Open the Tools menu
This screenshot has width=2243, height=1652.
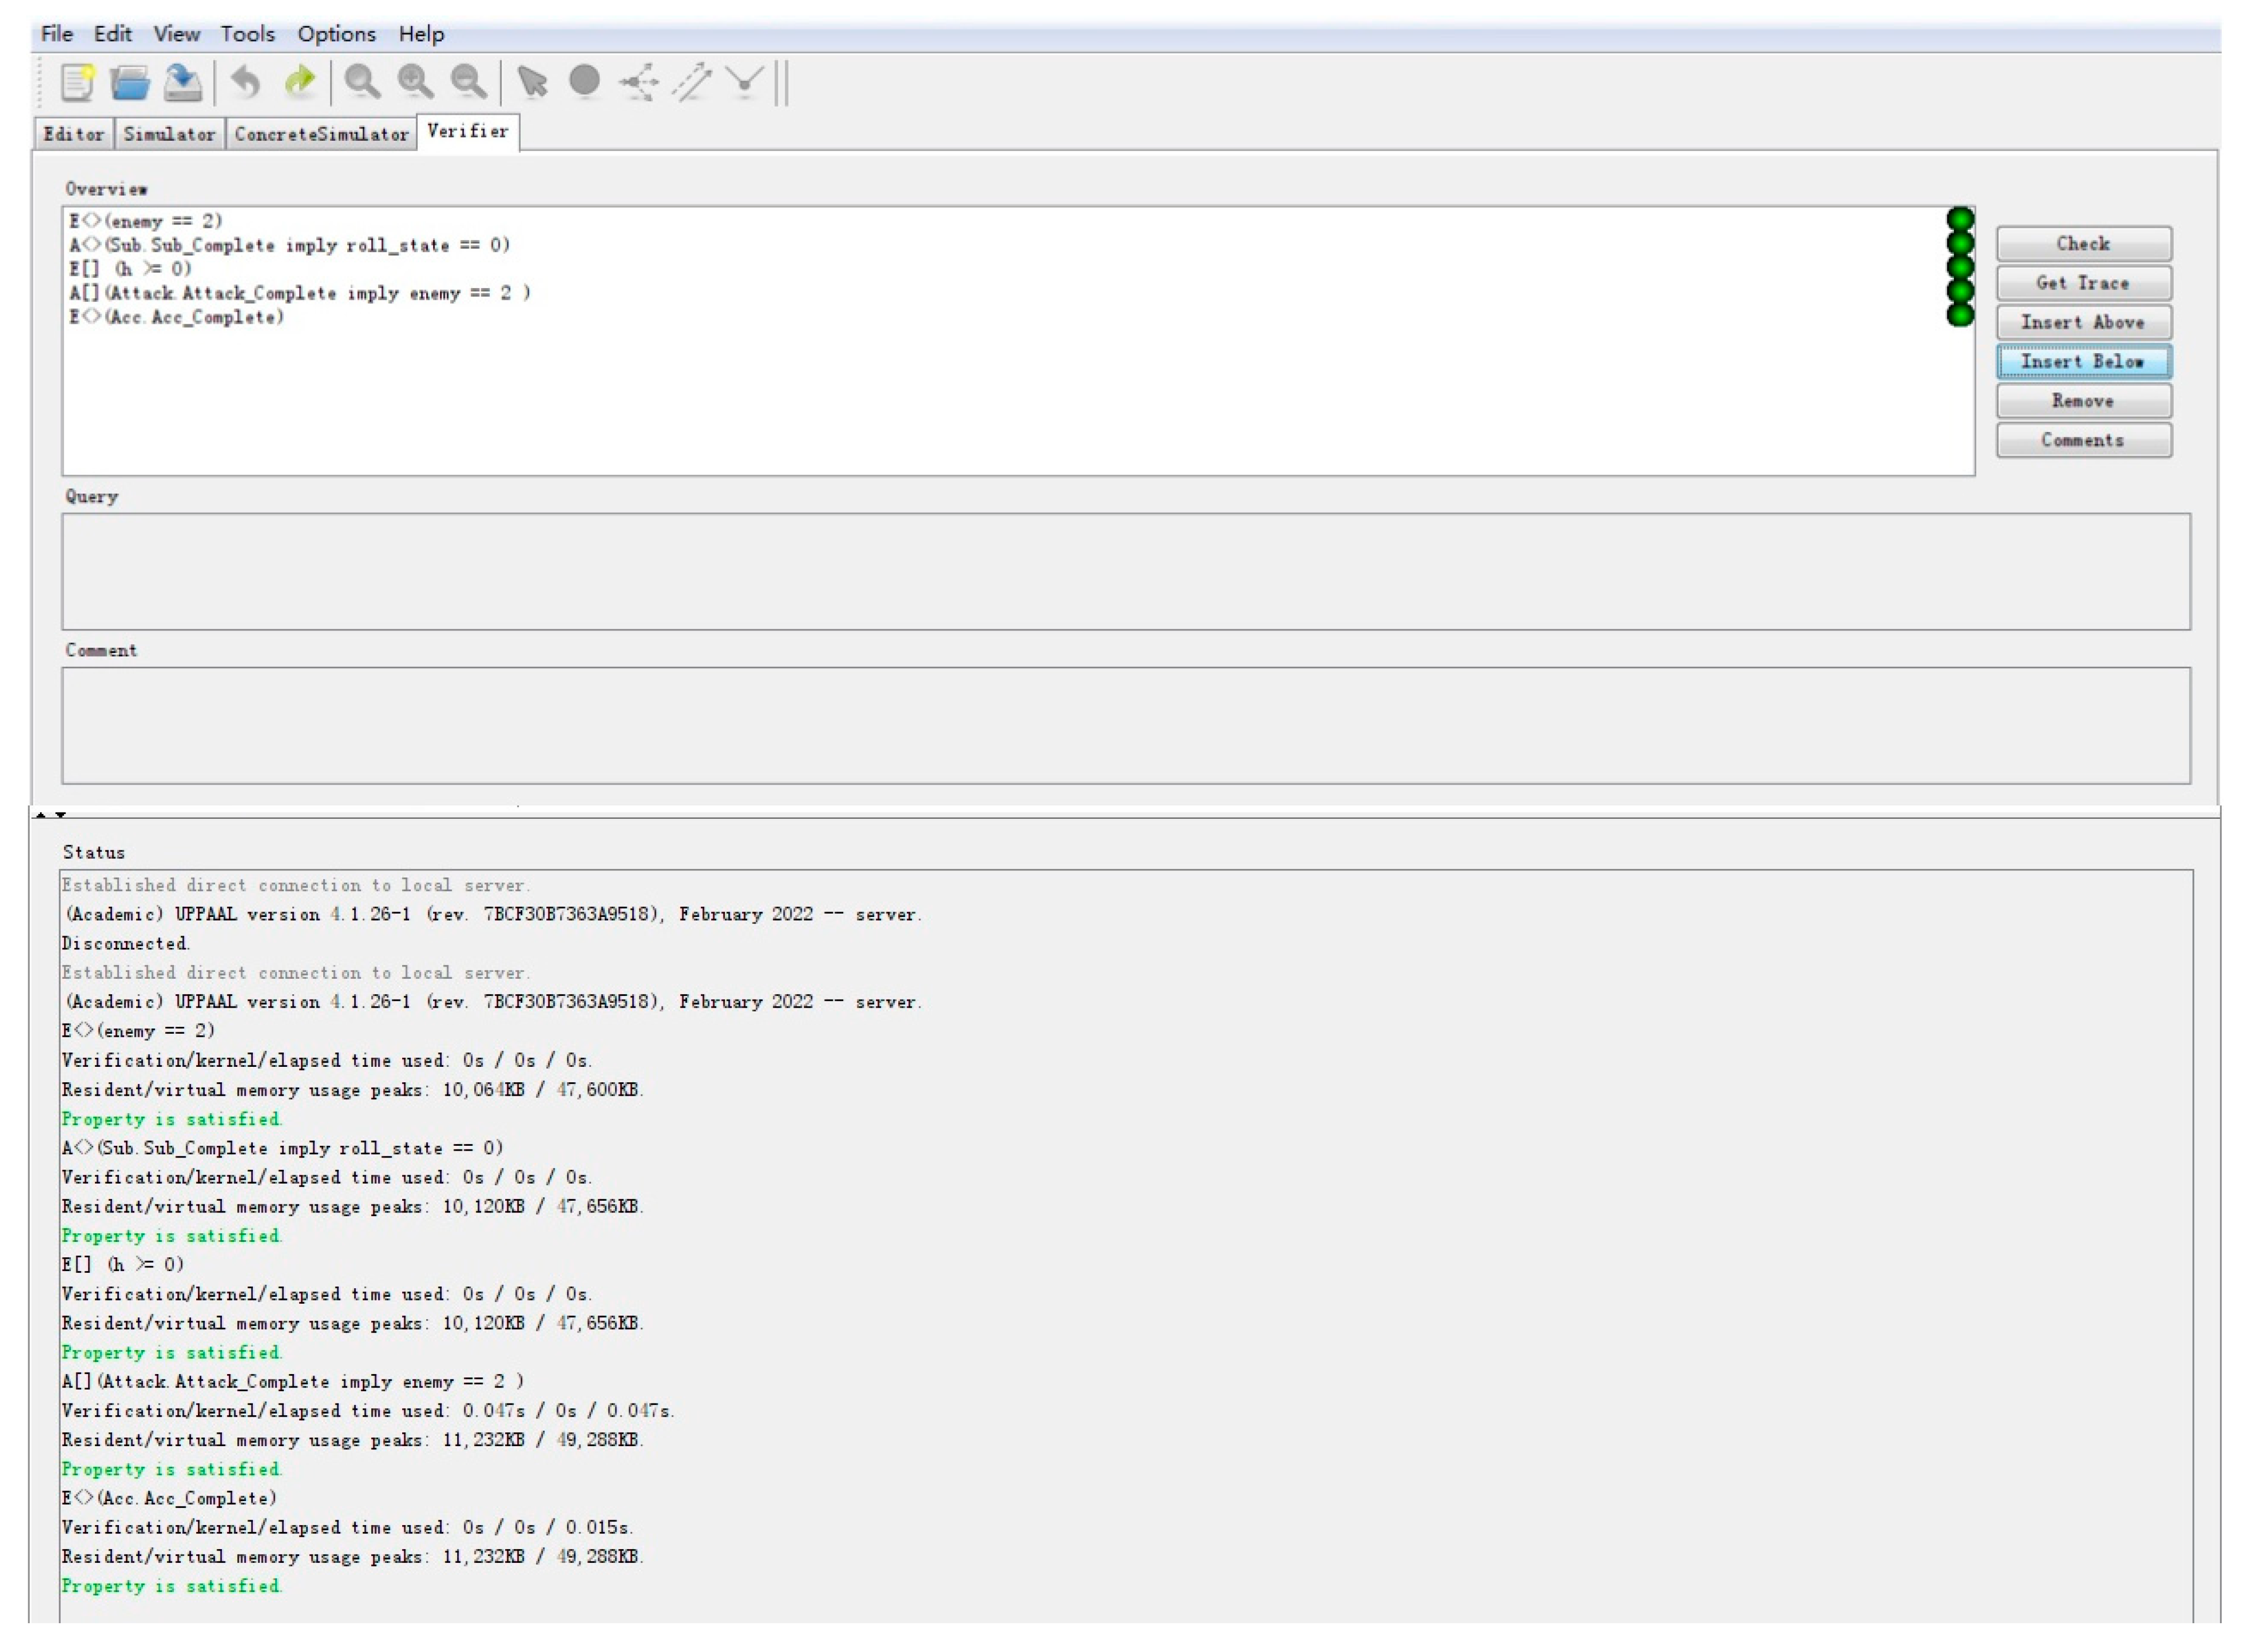[x=247, y=34]
